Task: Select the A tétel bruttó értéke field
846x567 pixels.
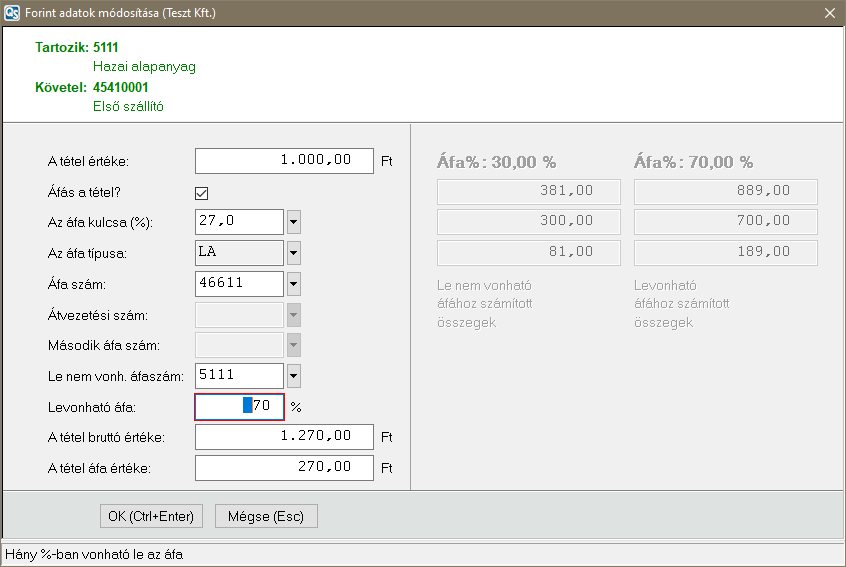Action: pos(284,437)
